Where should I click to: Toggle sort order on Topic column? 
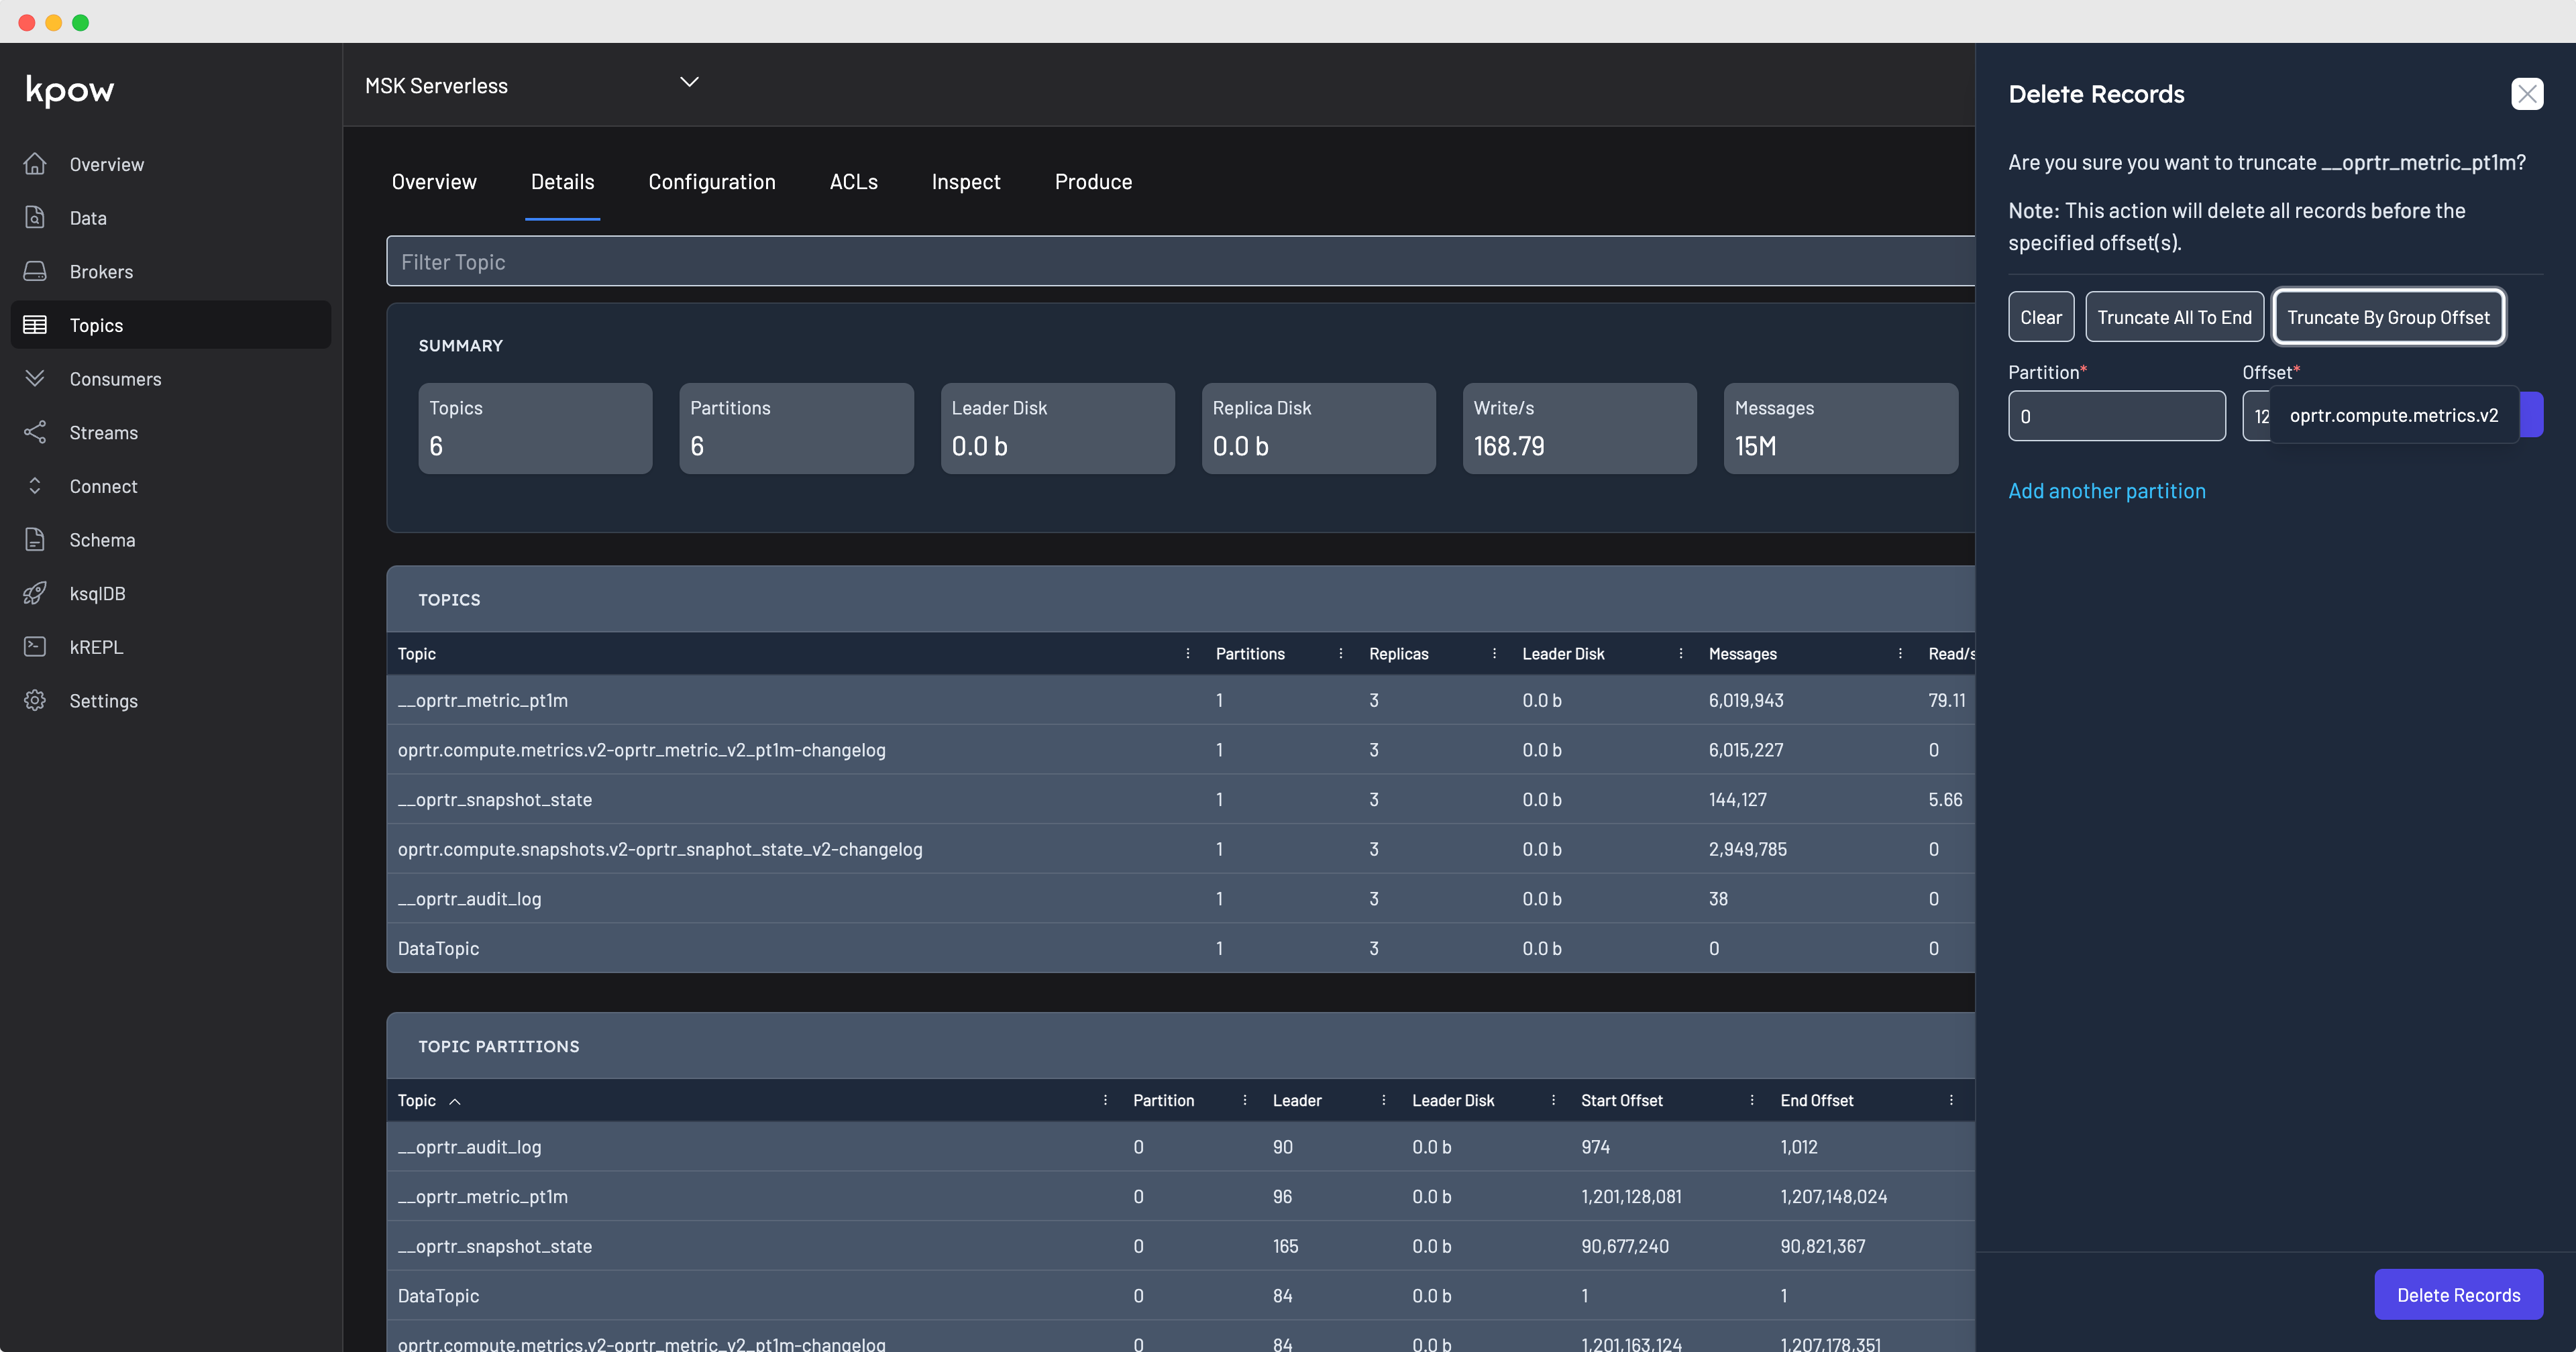[x=455, y=1101]
